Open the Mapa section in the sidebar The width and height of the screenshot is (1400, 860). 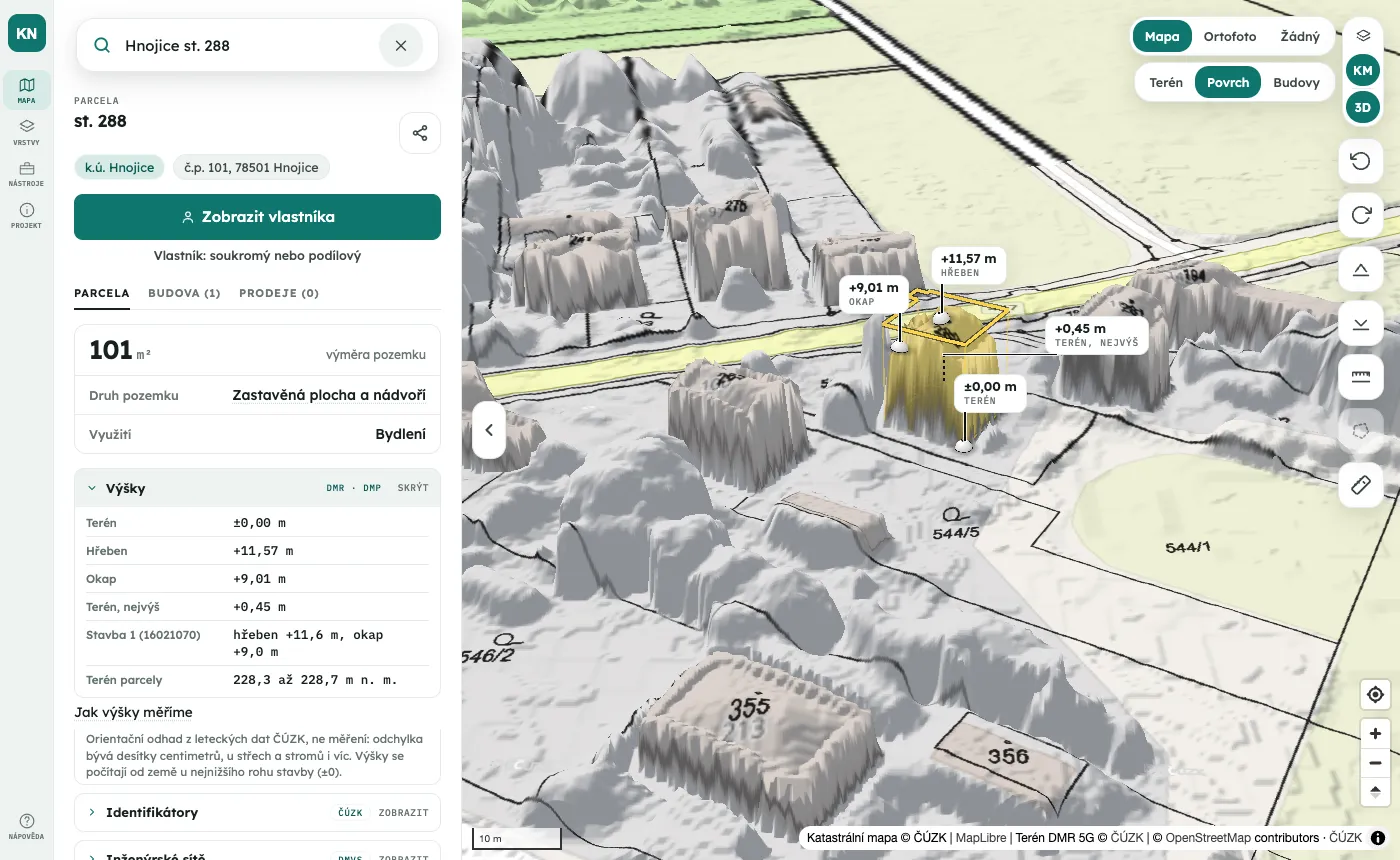tap(26, 90)
